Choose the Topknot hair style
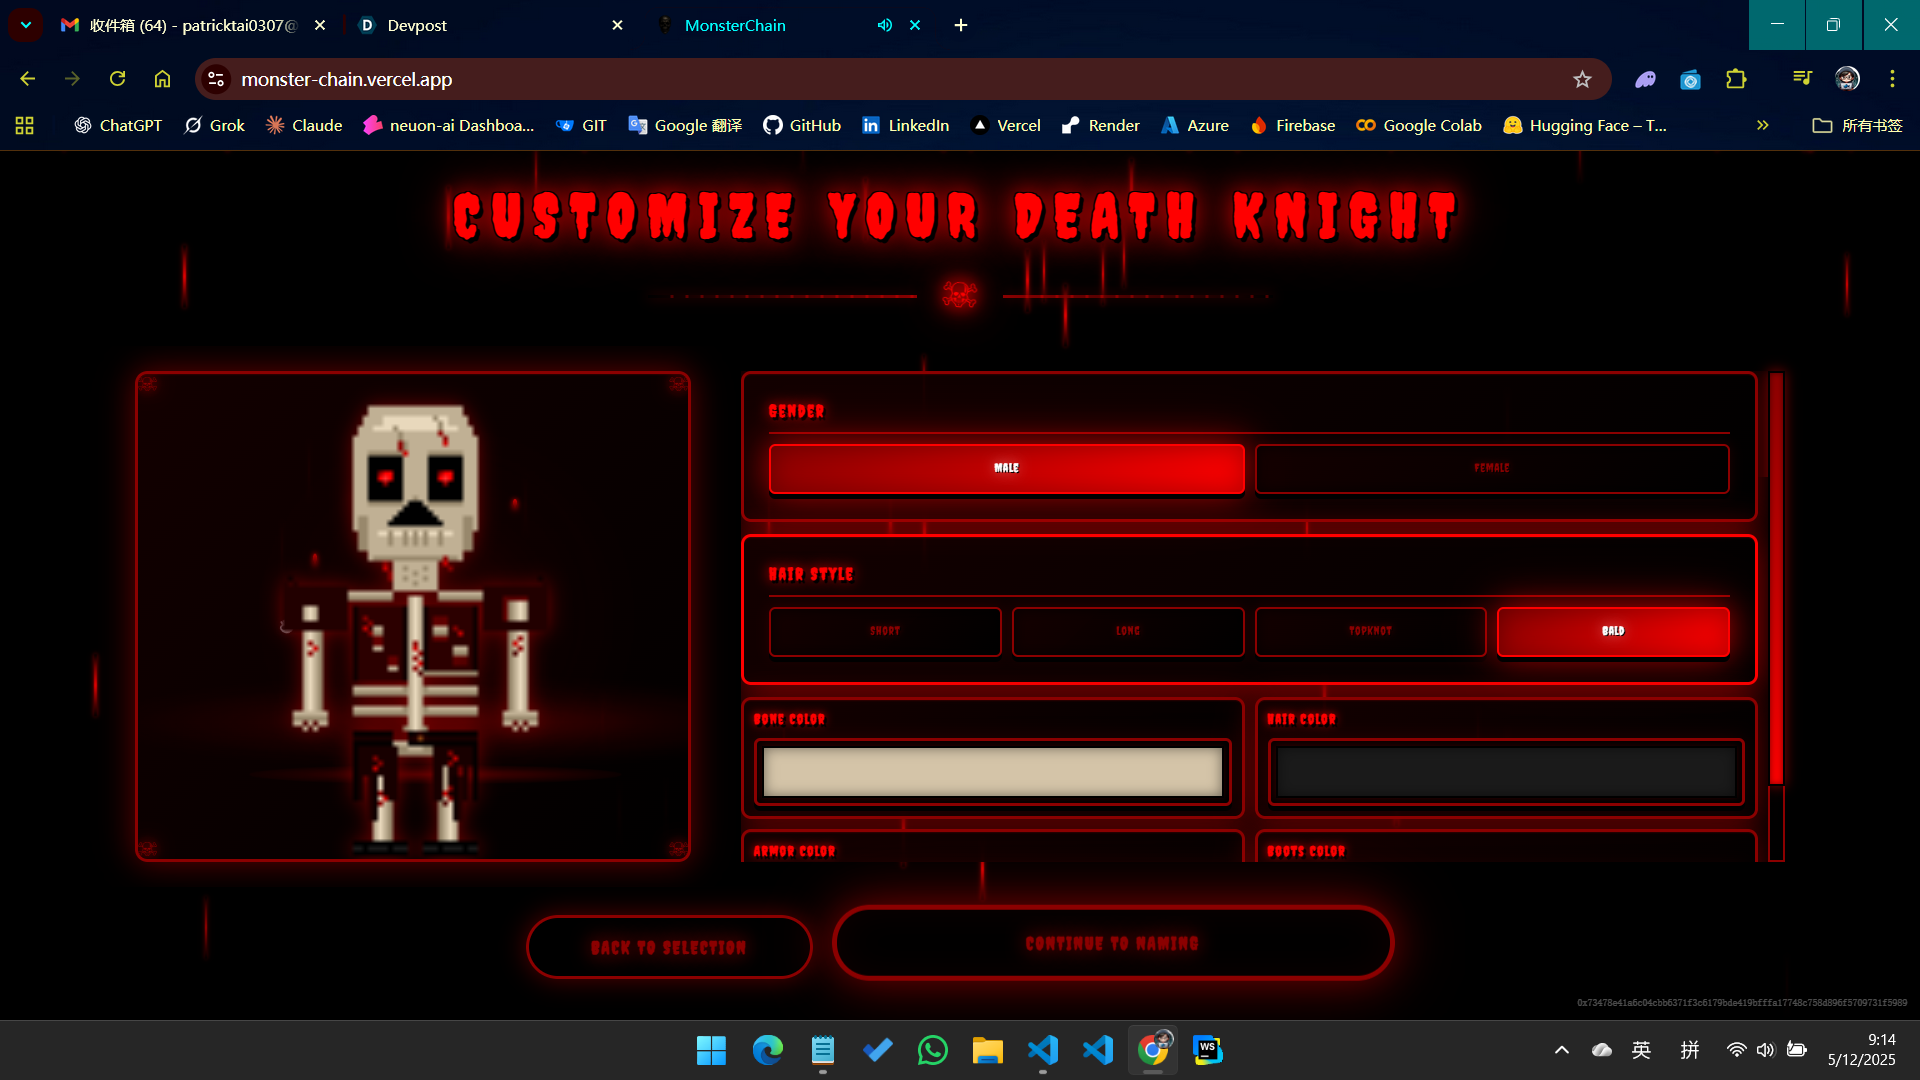 click(x=1370, y=631)
